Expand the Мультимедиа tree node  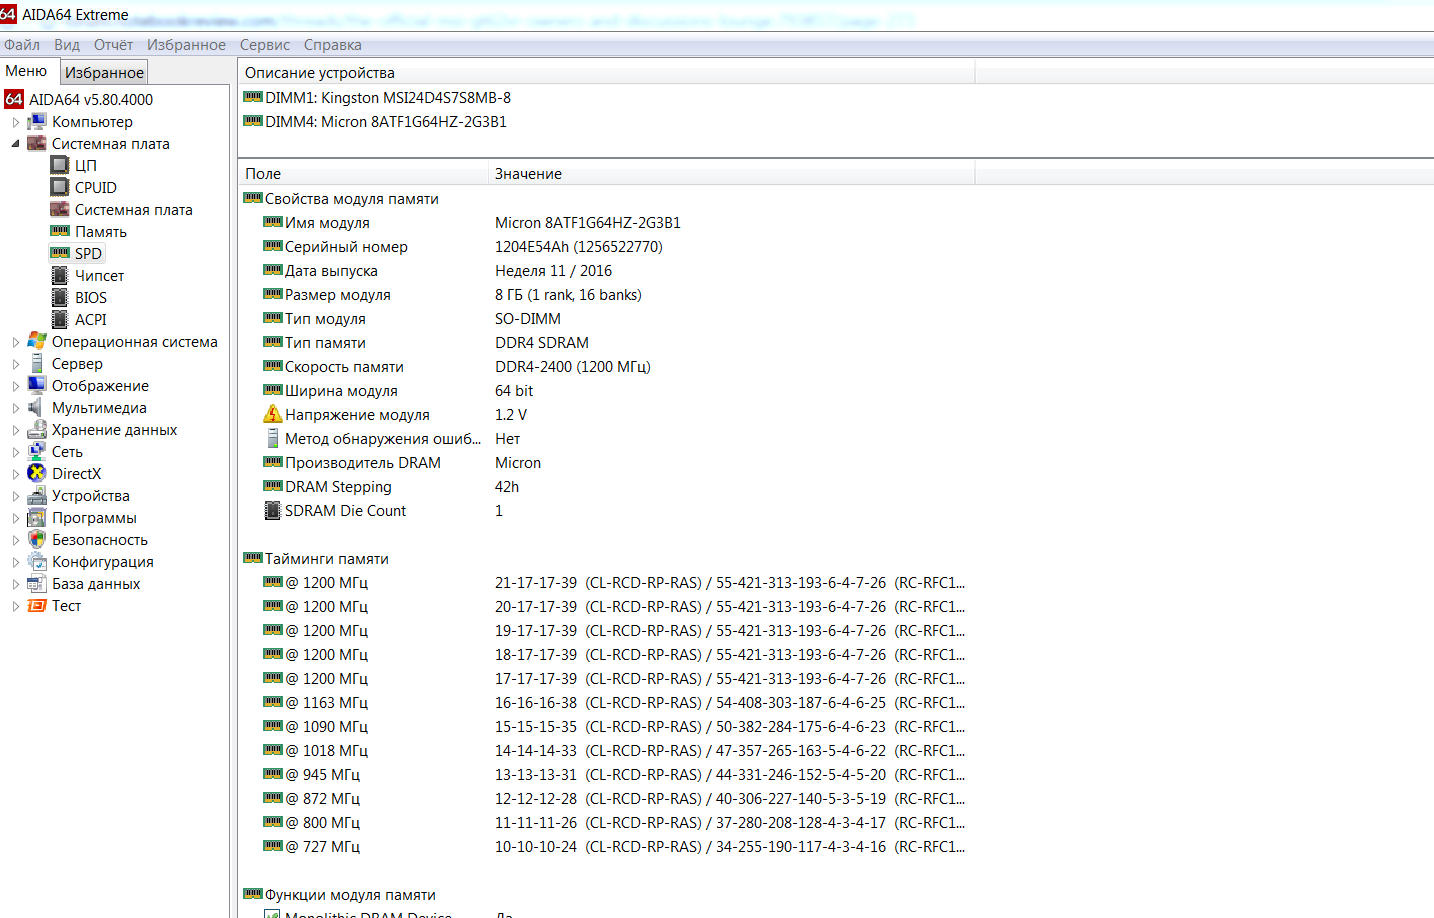tap(15, 408)
